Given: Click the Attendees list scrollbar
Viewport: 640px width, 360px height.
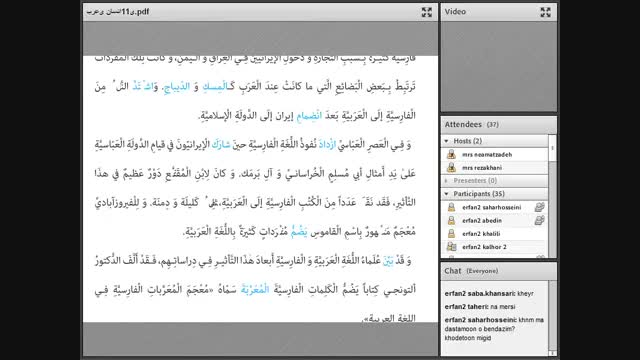Looking at the screenshot, I should (x=552, y=196).
